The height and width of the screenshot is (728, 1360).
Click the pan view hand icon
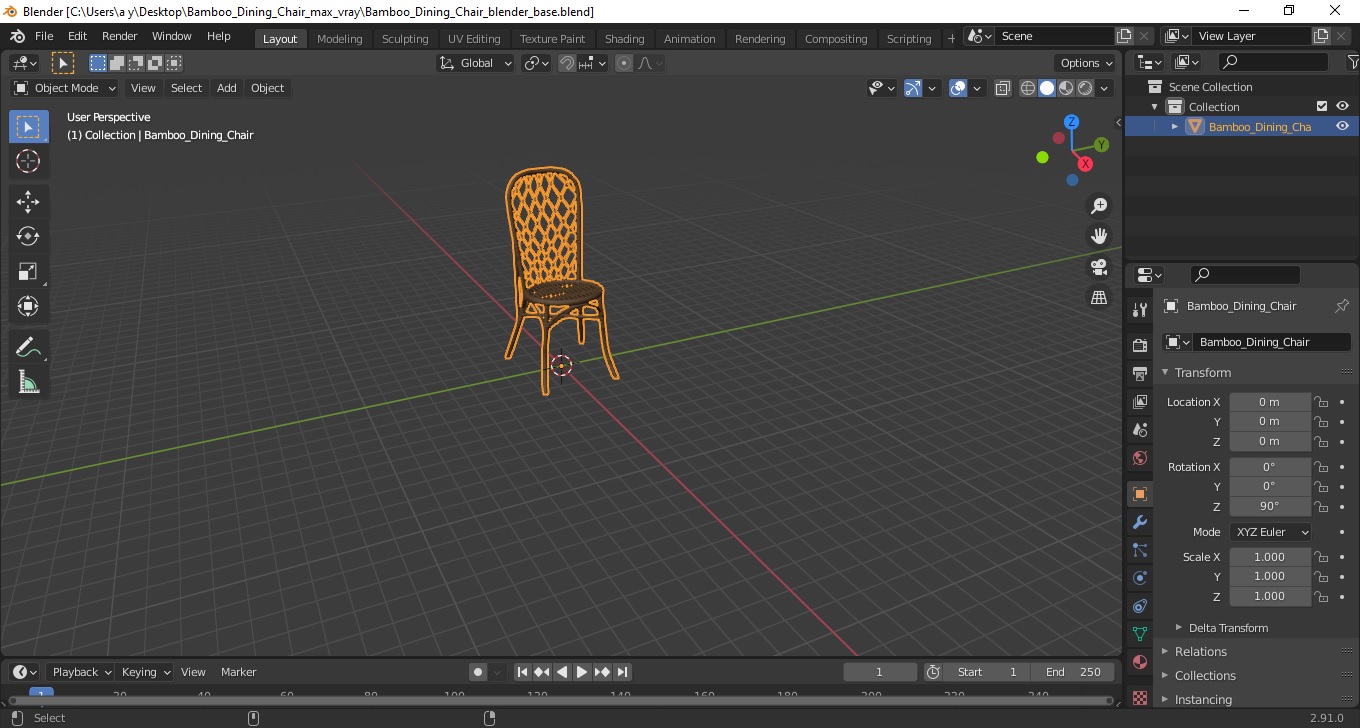pyautogui.click(x=1099, y=236)
